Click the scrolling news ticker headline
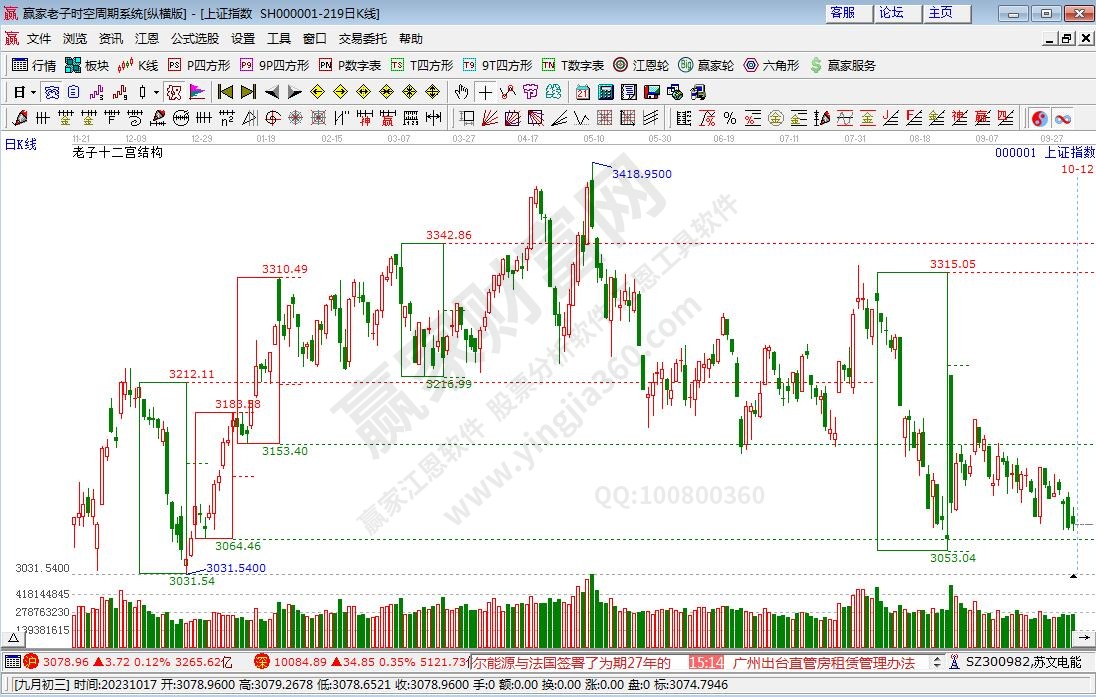 click(570, 662)
